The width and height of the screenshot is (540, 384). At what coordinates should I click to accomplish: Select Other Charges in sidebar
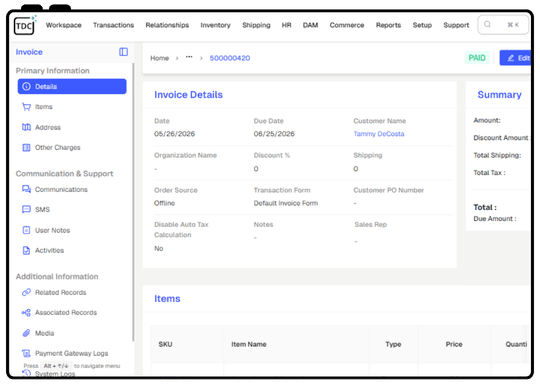(x=72, y=147)
